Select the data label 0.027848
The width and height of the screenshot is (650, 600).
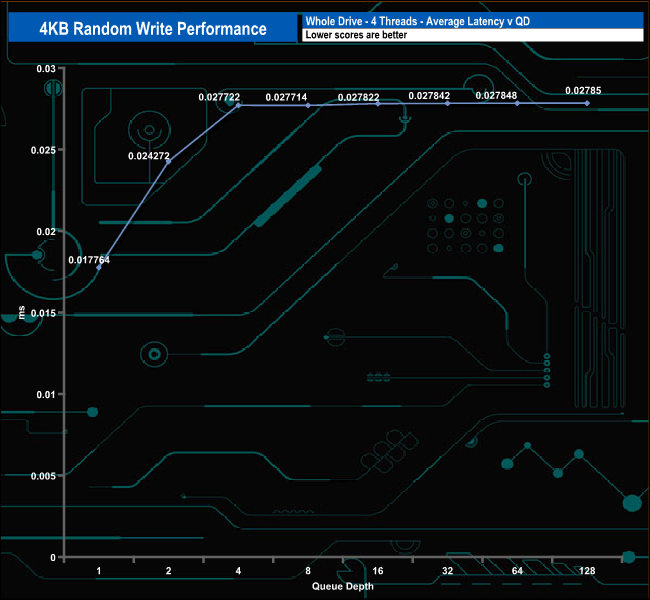click(x=496, y=95)
